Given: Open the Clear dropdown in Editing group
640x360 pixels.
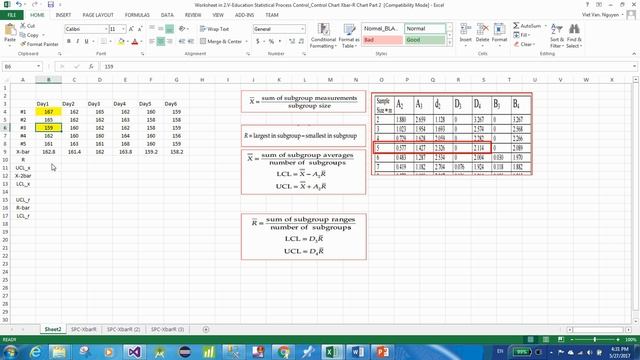Looking at the screenshot, I should 524,44.
